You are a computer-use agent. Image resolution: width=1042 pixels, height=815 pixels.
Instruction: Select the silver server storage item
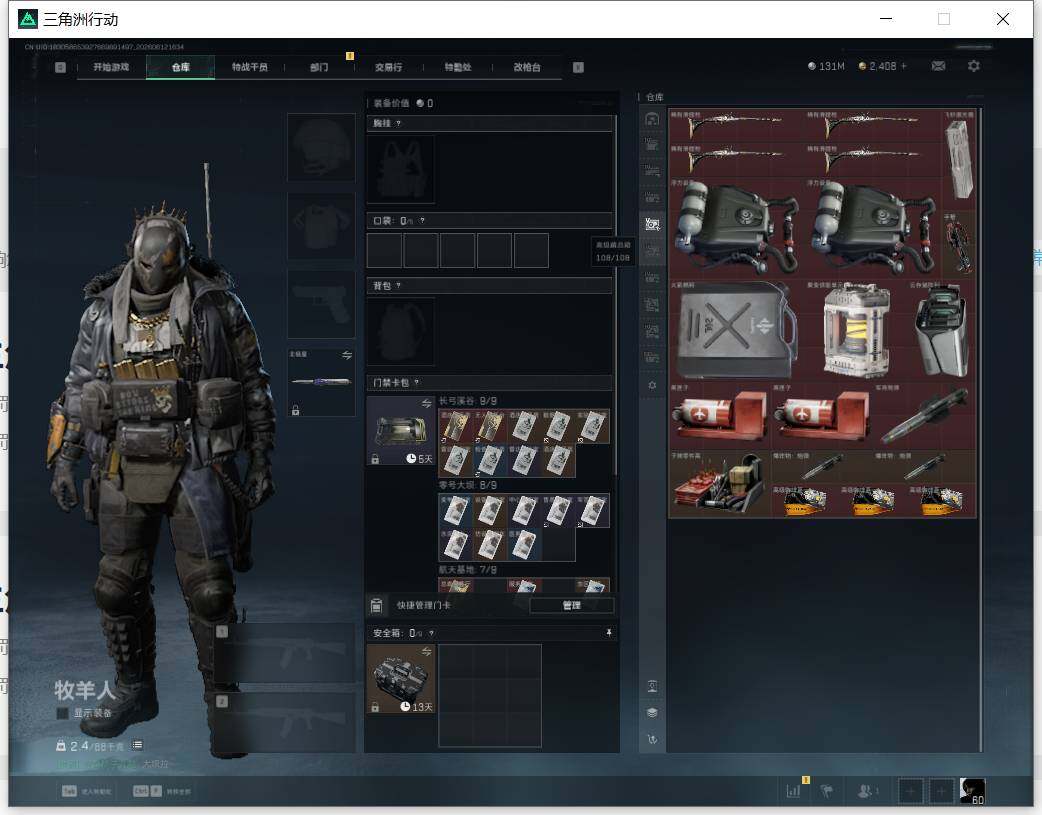942,330
